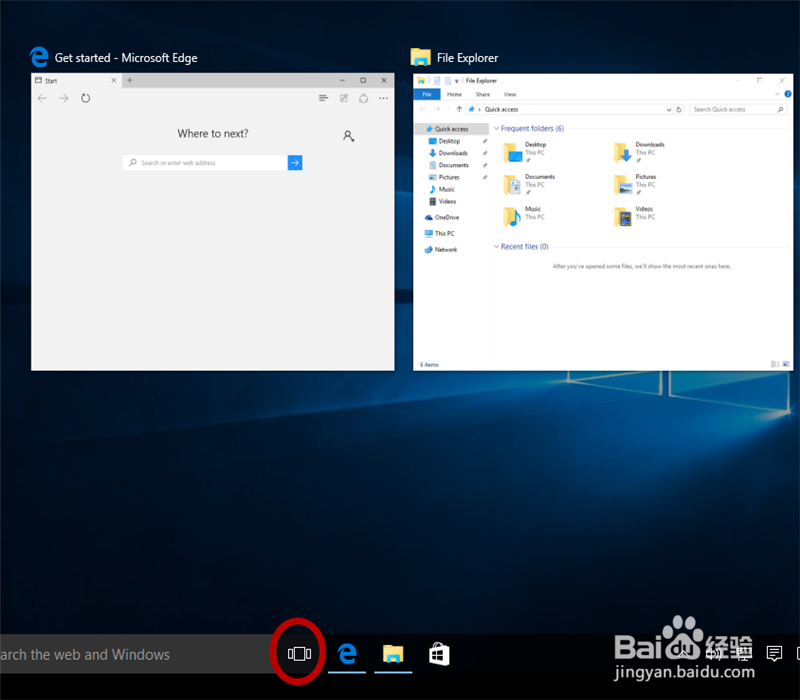Click File Explorer help icon

click(x=788, y=94)
